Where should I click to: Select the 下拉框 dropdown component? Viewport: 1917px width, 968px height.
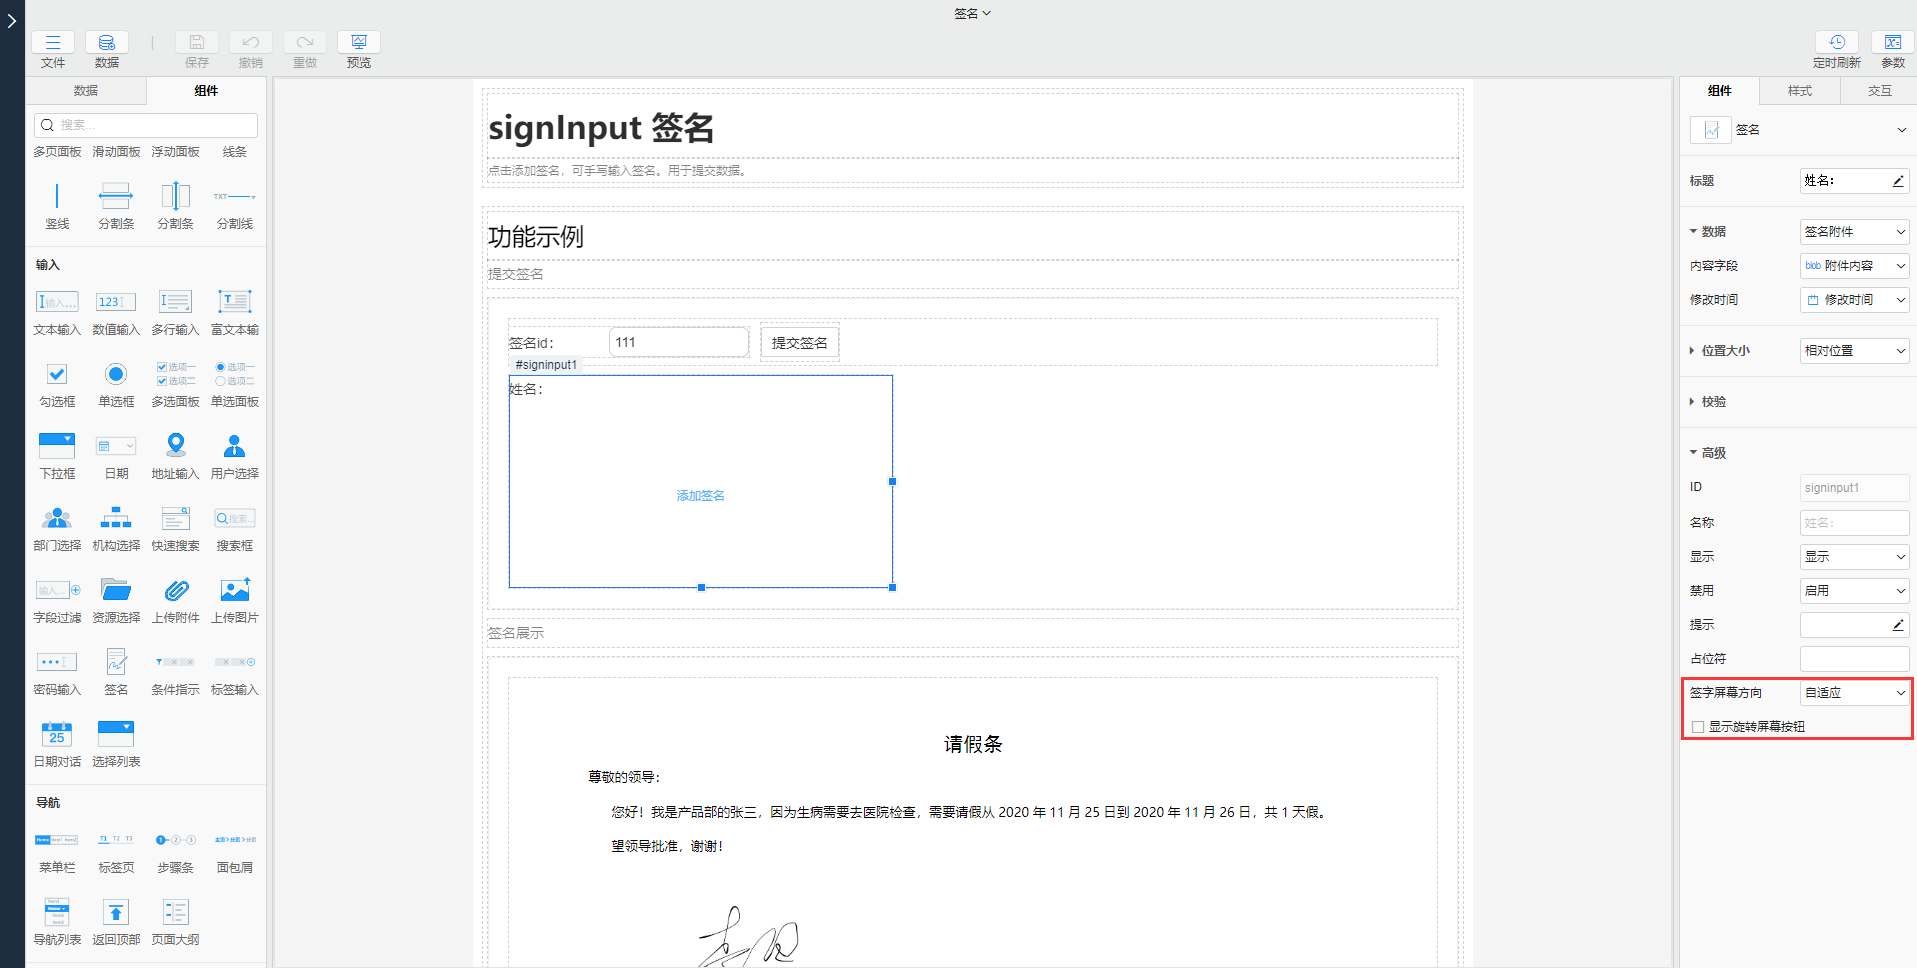coord(57,456)
